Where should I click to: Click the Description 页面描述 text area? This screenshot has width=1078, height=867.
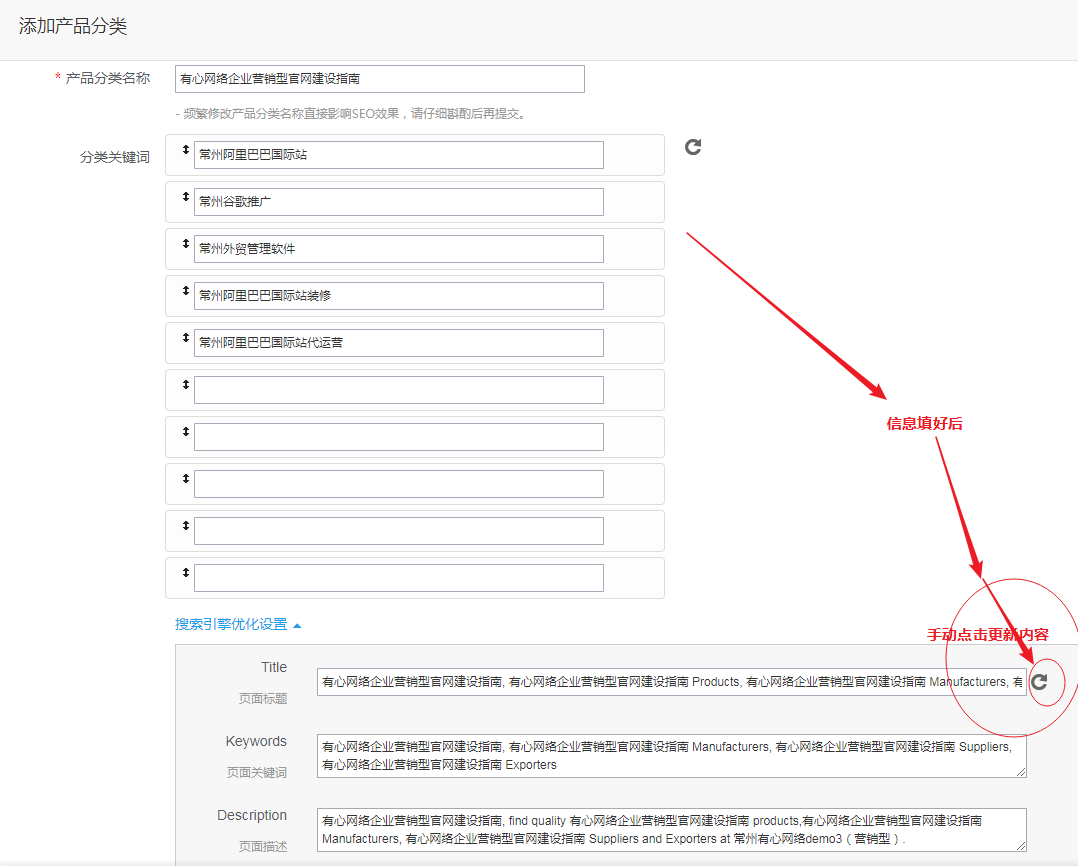[x=671, y=830]
